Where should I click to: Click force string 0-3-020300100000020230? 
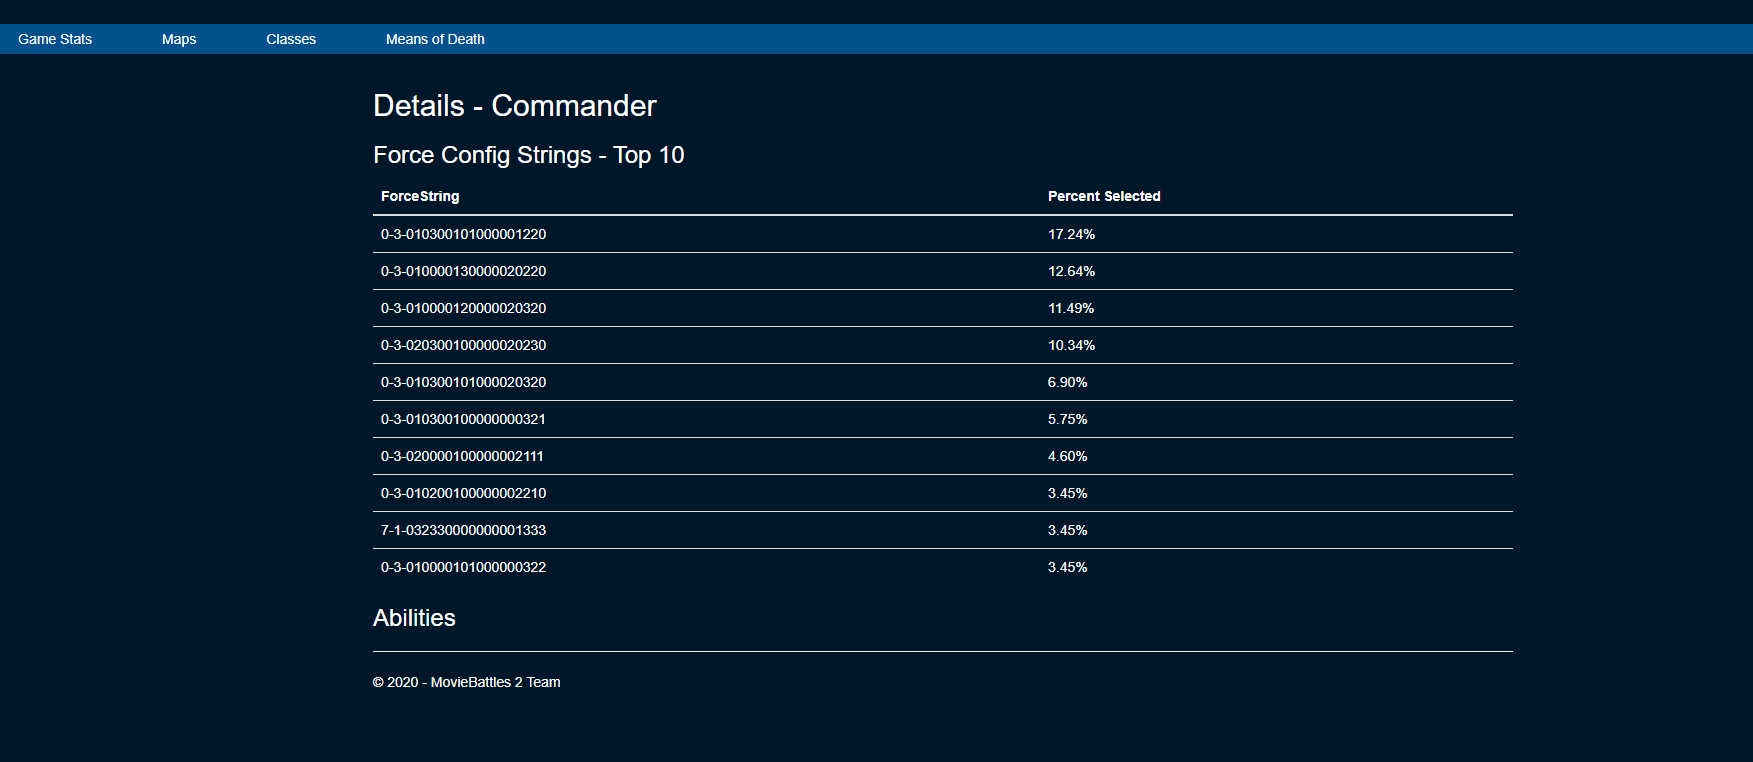[x=463, y=345]
